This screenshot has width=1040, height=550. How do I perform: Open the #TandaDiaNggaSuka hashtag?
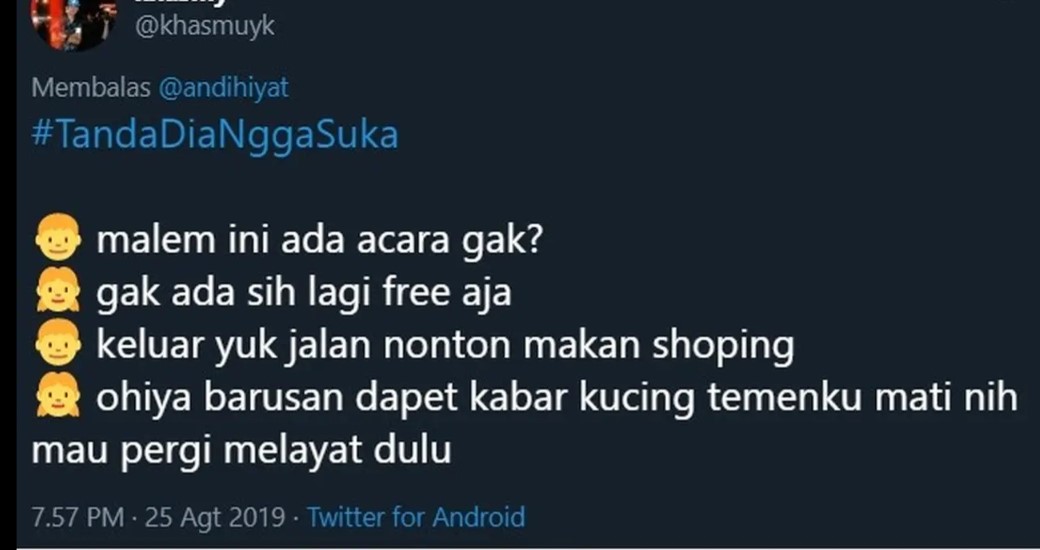coord(215,135)
